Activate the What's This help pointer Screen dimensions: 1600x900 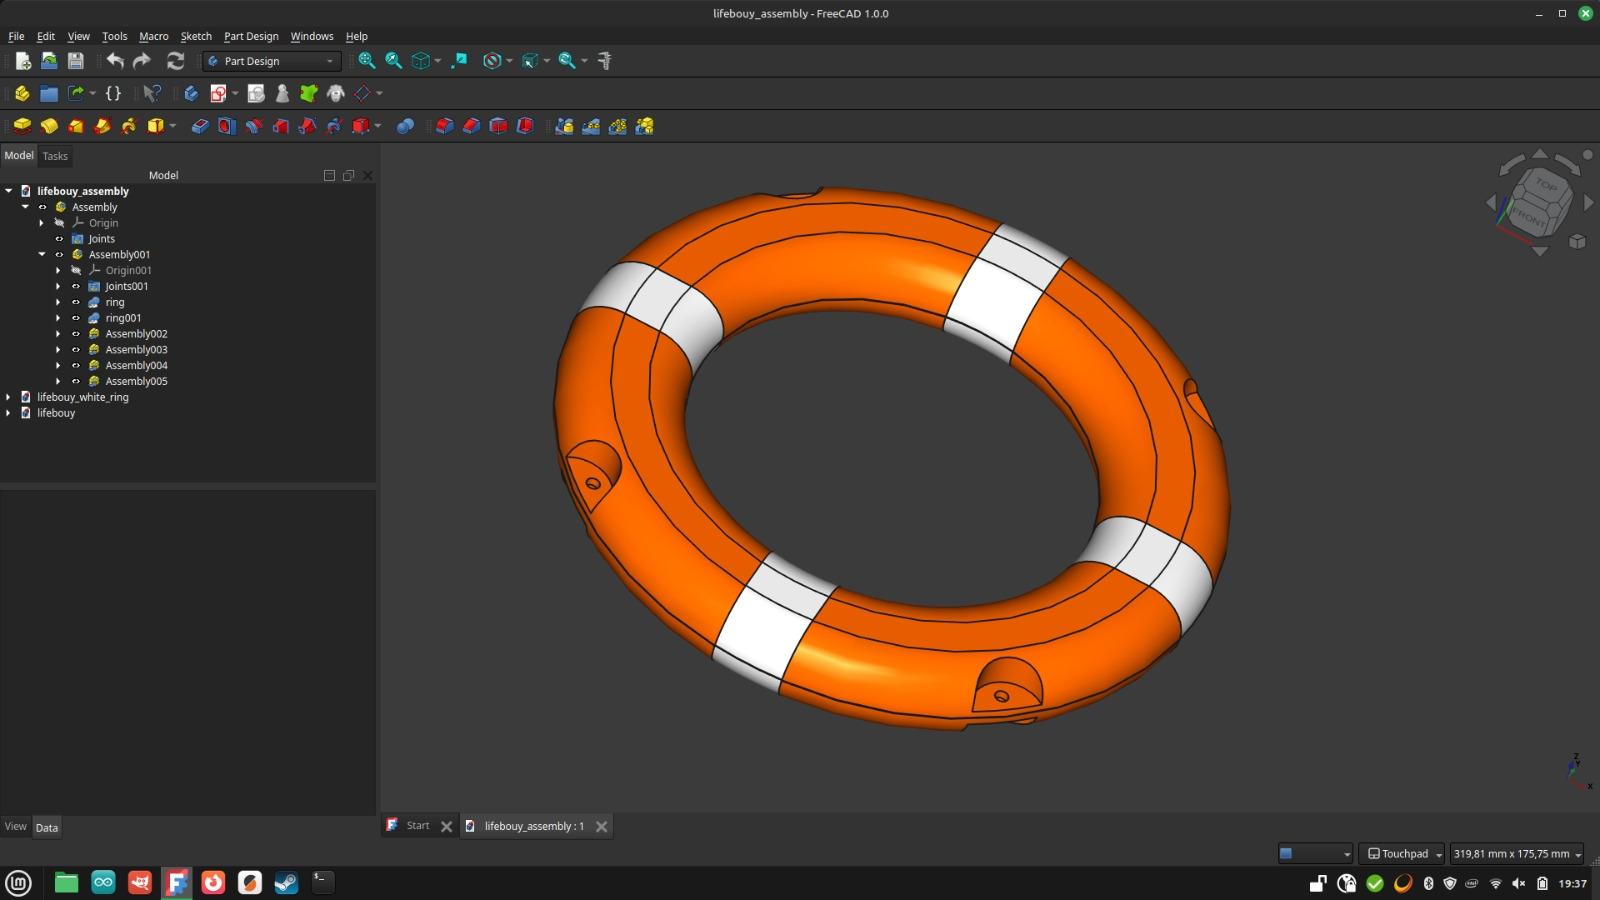pos(152,93)
